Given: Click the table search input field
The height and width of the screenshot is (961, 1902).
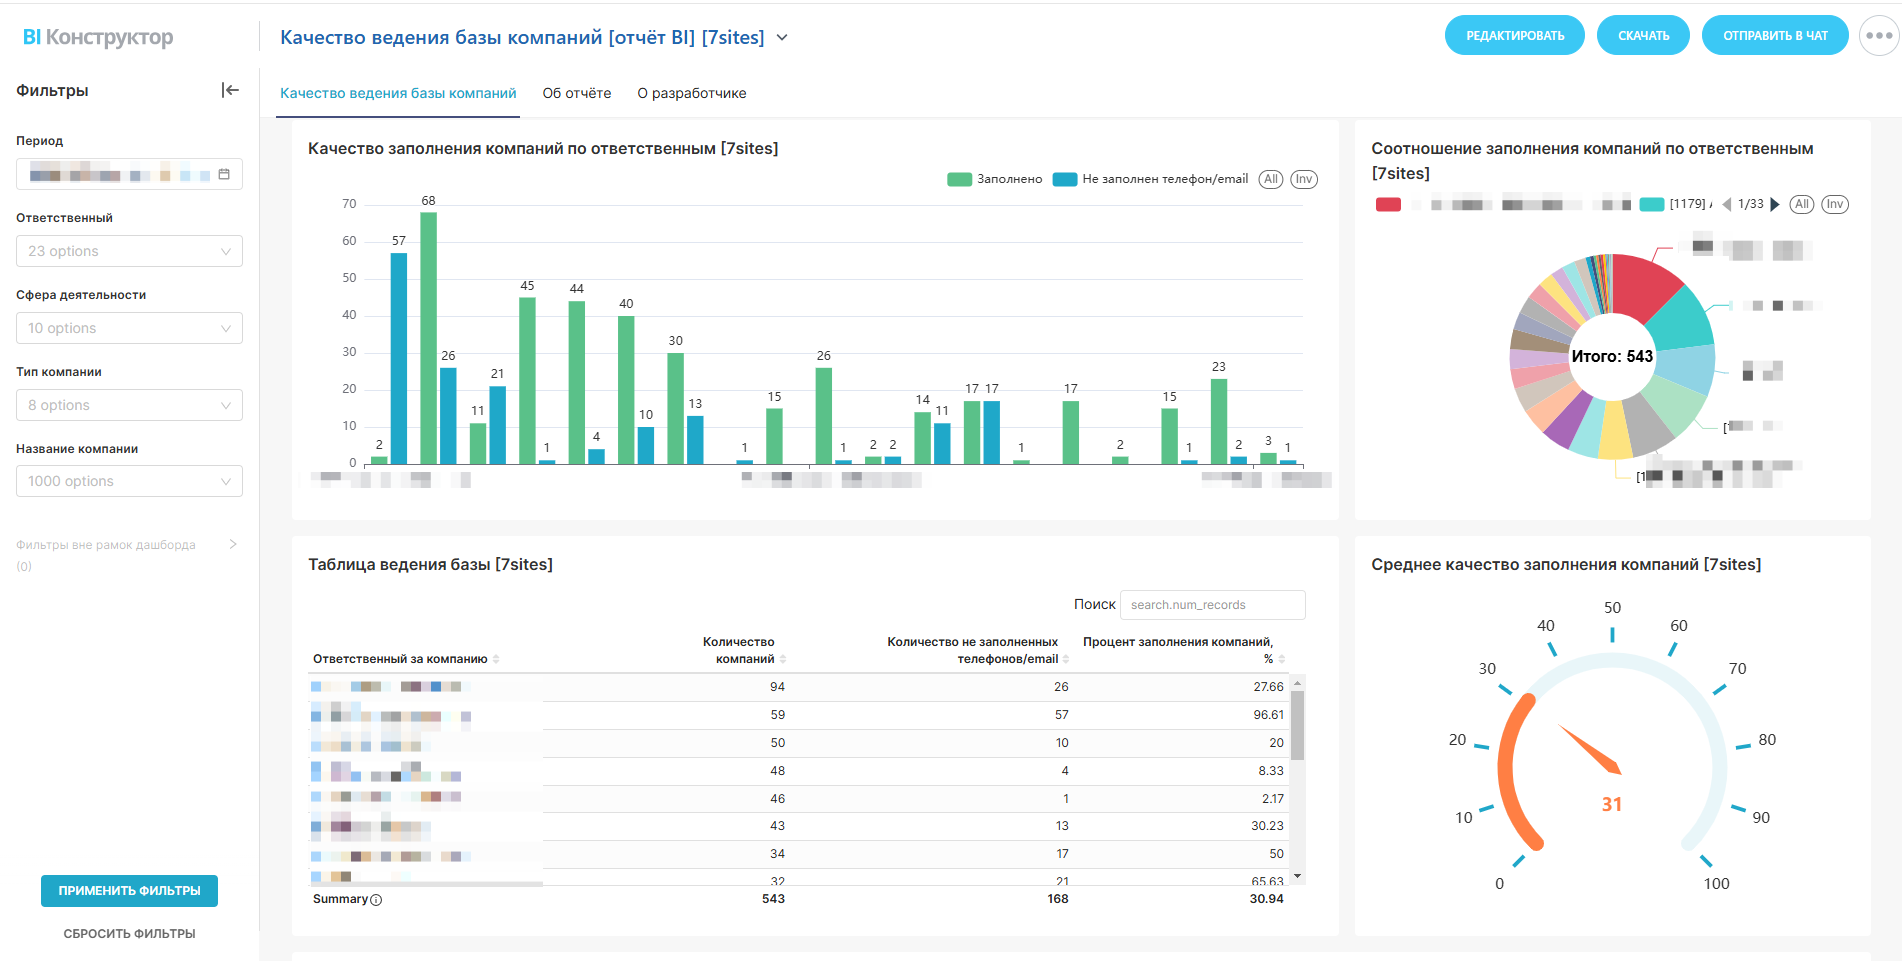Looking at the screenshot, I should 1212,605.
